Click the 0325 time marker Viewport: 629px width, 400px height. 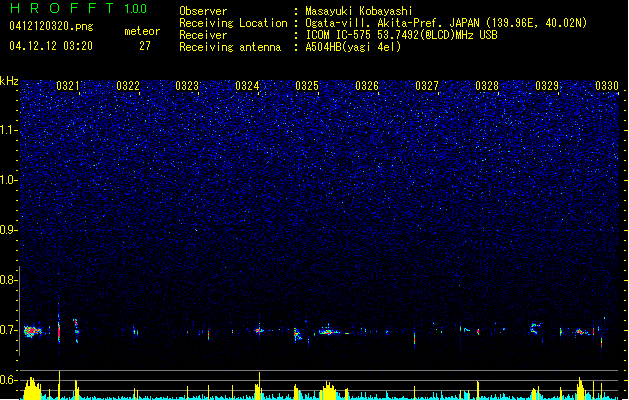[307, 85]
